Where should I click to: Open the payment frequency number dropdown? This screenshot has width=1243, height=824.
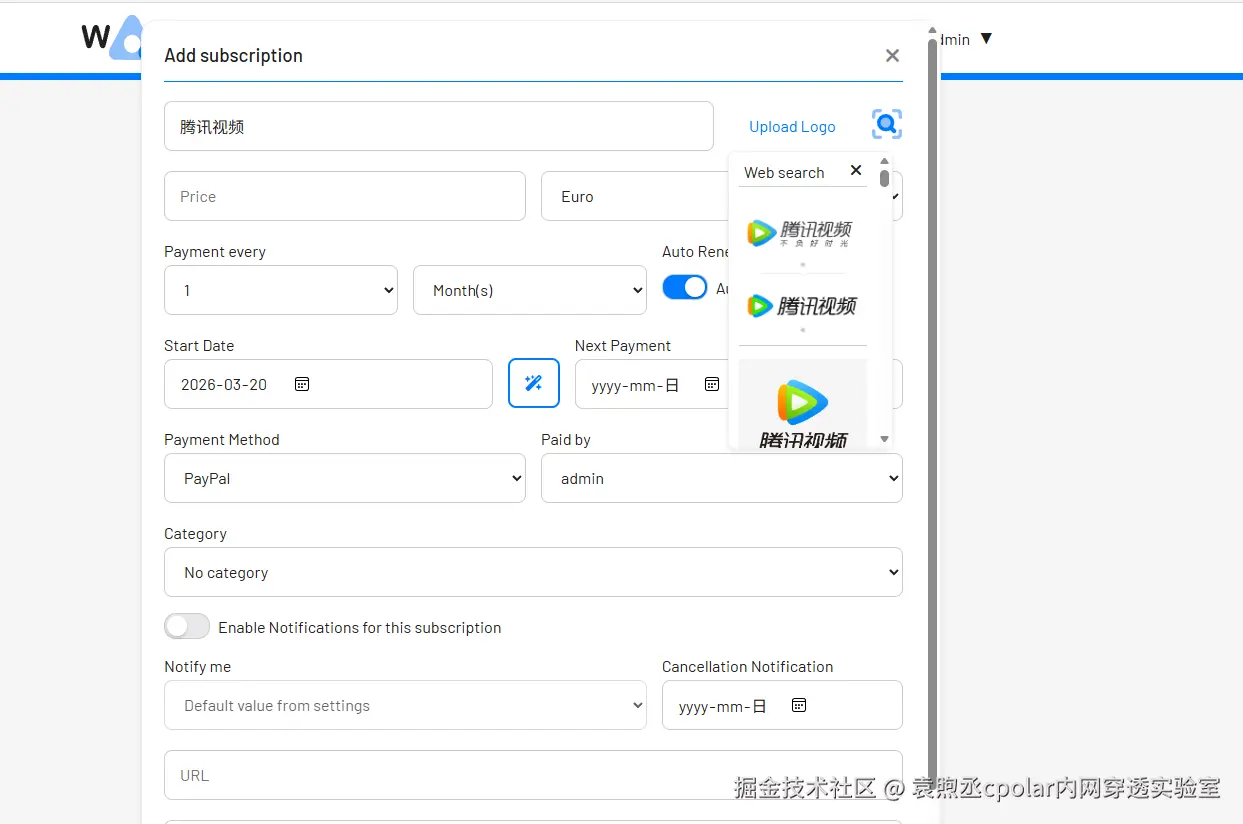(281, 290)
